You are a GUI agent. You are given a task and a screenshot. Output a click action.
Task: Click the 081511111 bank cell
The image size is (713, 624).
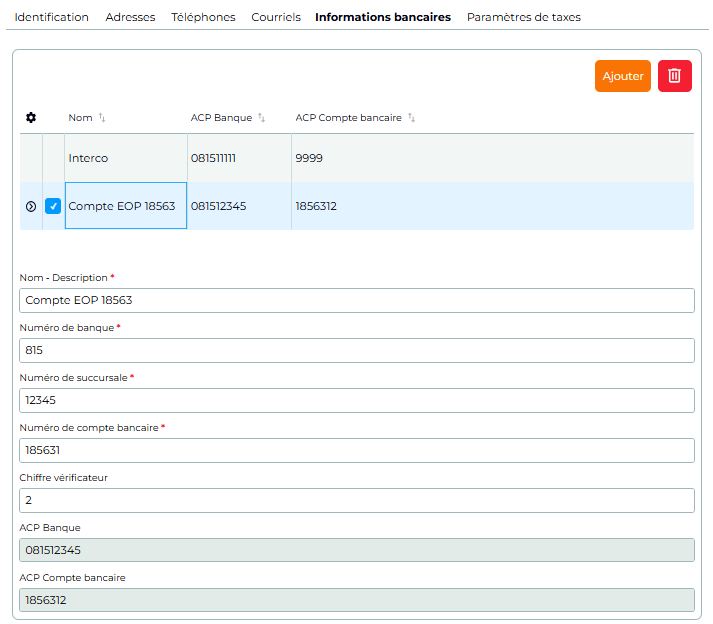[x=239, y=158]
